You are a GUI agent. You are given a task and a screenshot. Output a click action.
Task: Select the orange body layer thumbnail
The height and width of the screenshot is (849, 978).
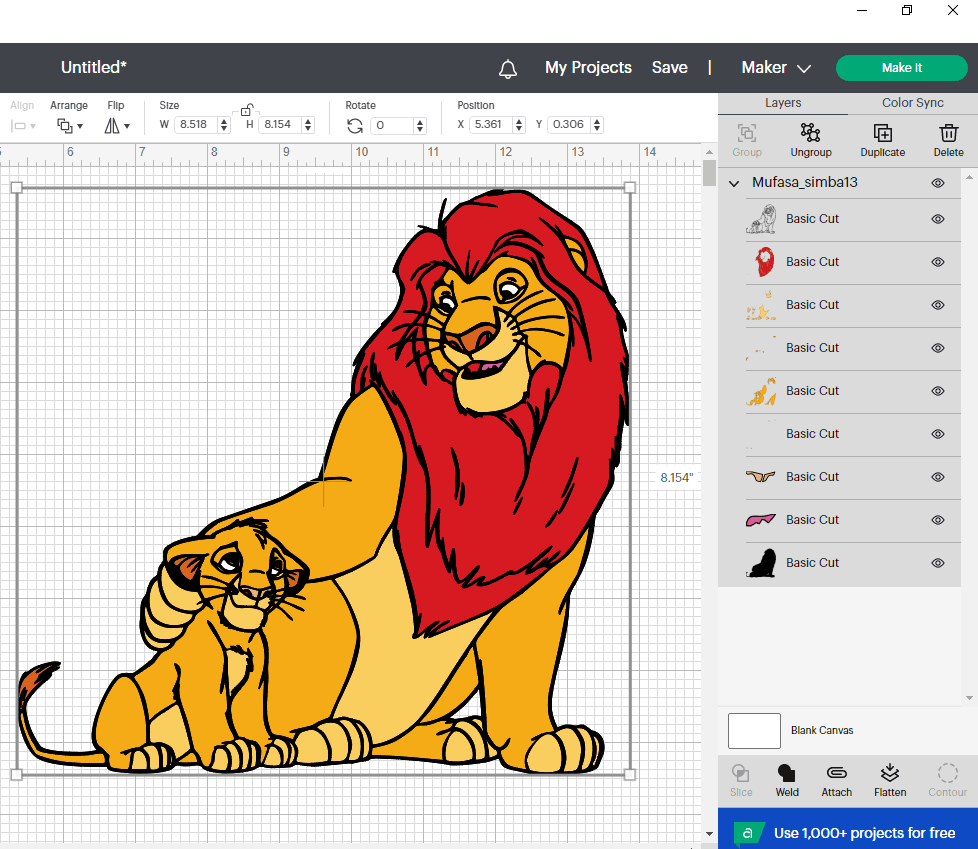(762, 391)
